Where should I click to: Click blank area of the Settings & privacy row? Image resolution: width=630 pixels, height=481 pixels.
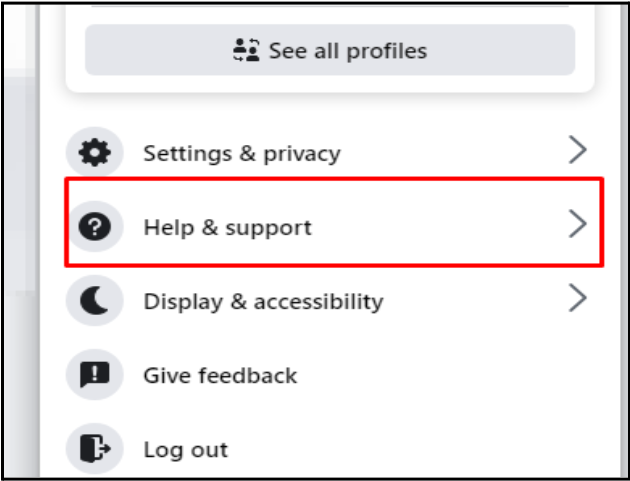click(450, 154)
